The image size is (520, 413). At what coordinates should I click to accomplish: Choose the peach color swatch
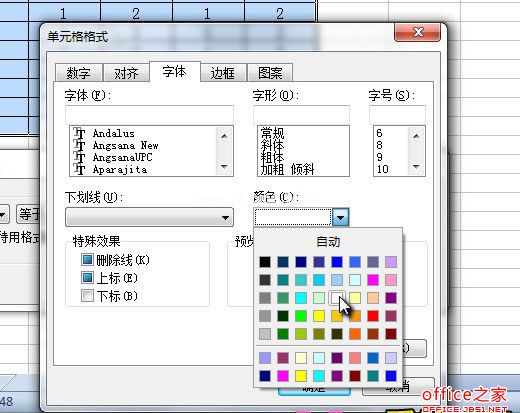[373, 298]
